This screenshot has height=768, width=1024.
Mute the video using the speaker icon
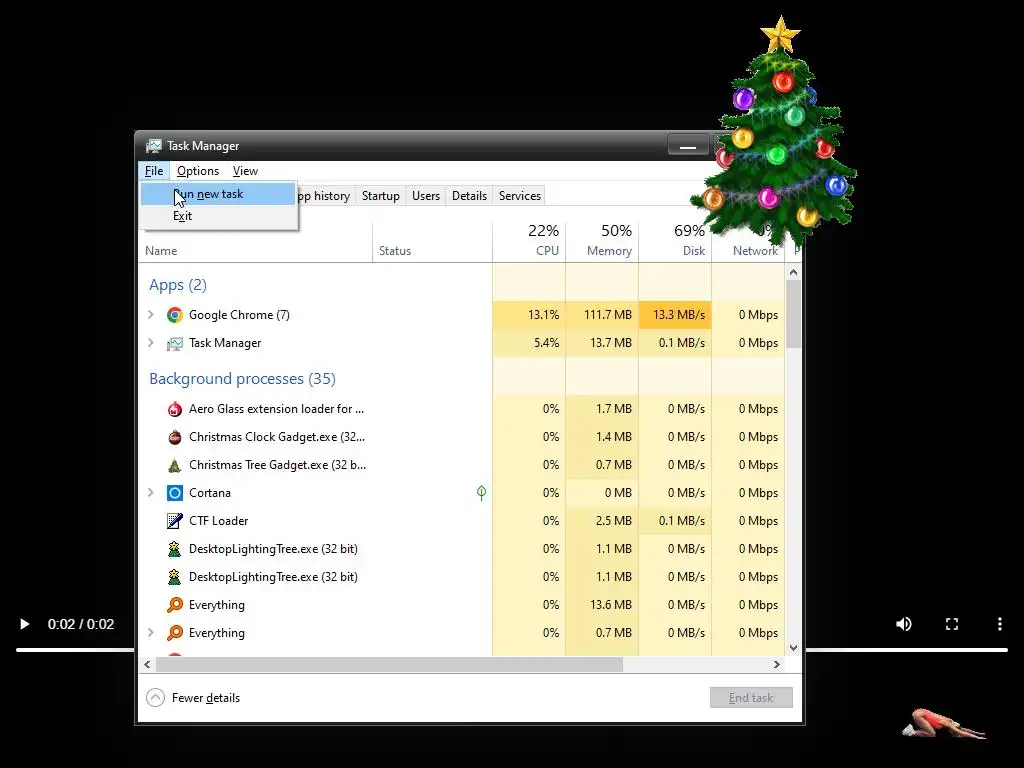[x=904, y=624]
